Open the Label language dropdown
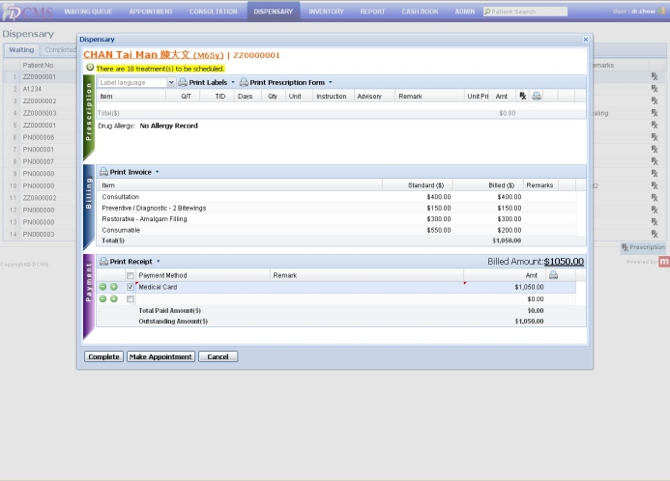This screenshot has width=670, height=481. 171,82
